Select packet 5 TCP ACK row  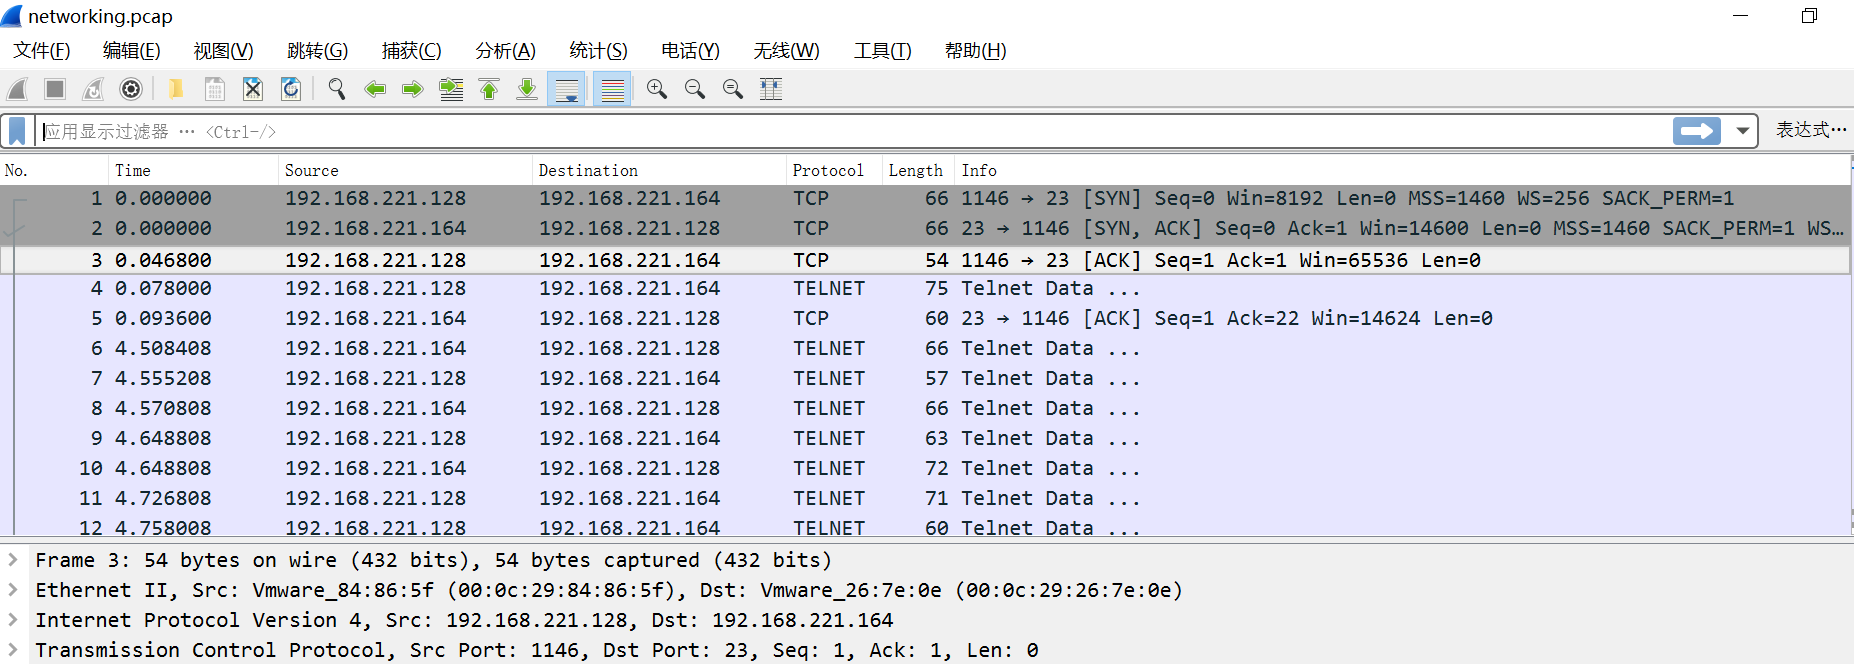925,319
